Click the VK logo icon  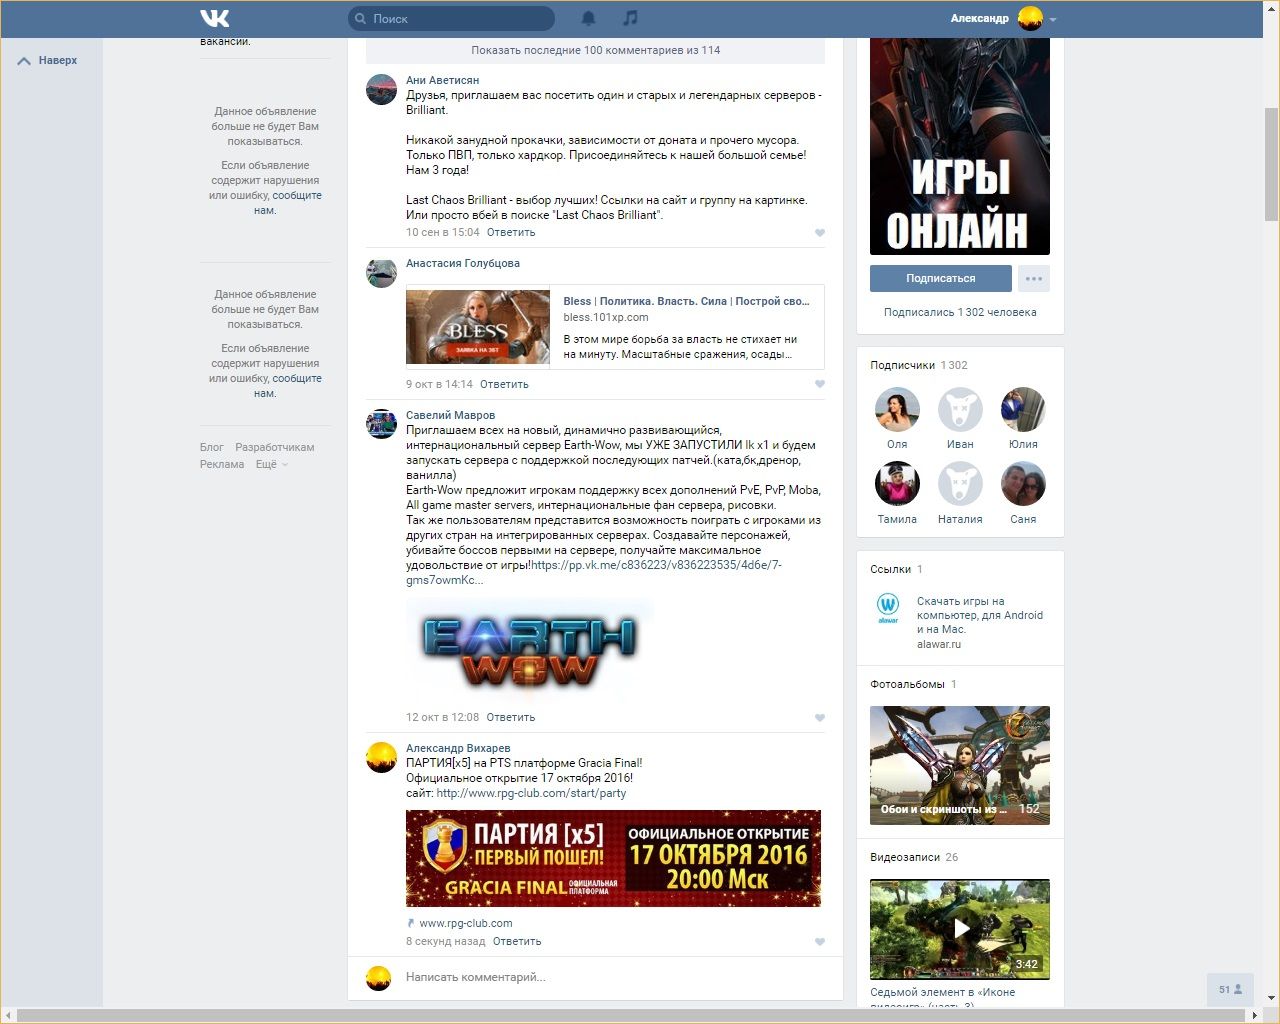pyautogui.click(x=215, y=18)
